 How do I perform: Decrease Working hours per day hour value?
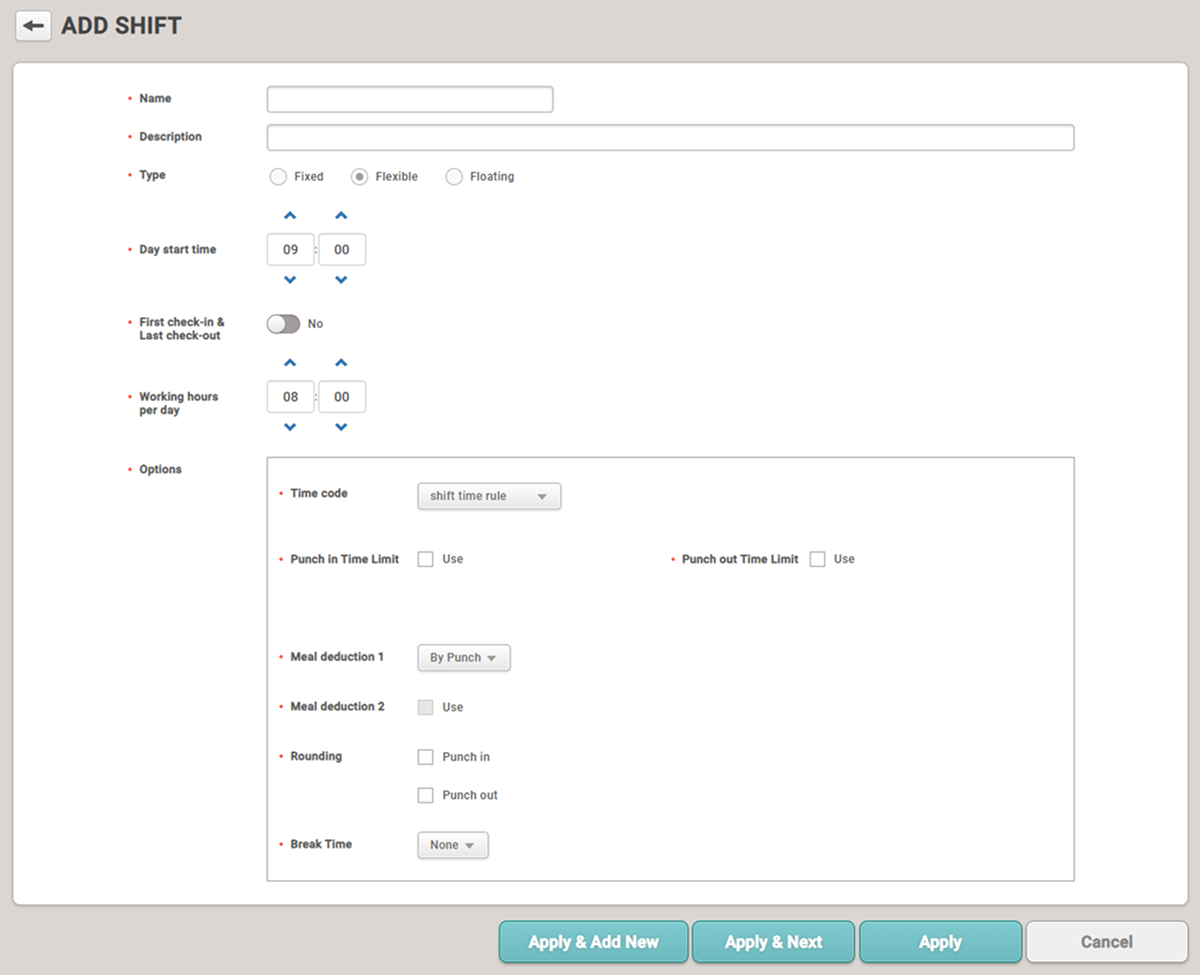pos(290,428)
